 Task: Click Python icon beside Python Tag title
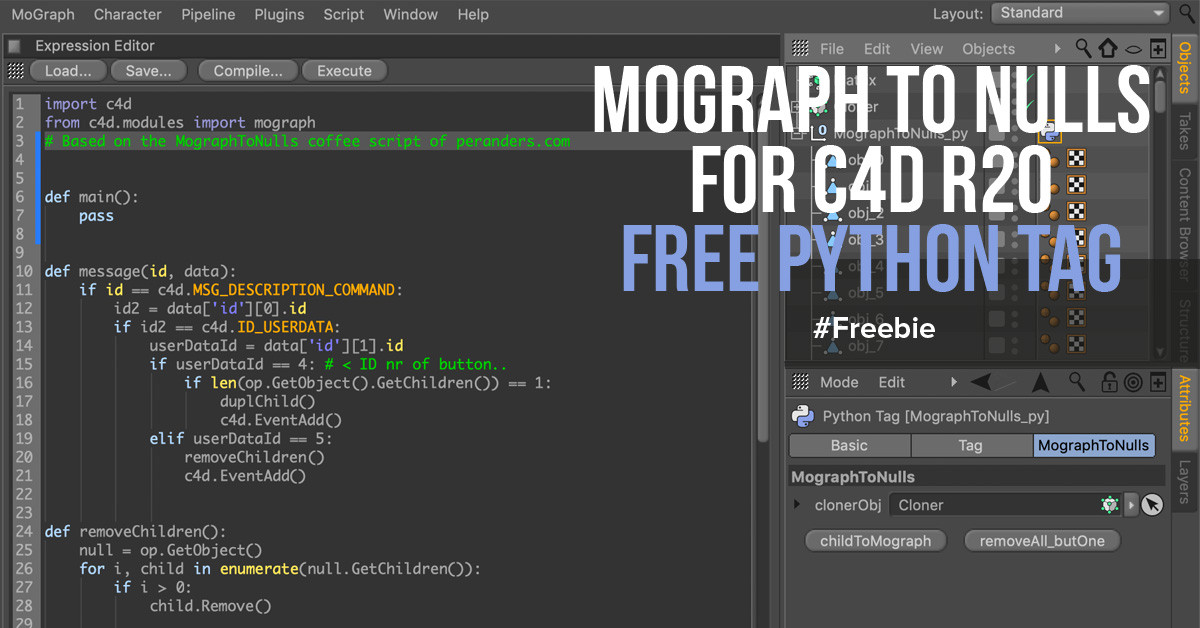click(802, 416)
